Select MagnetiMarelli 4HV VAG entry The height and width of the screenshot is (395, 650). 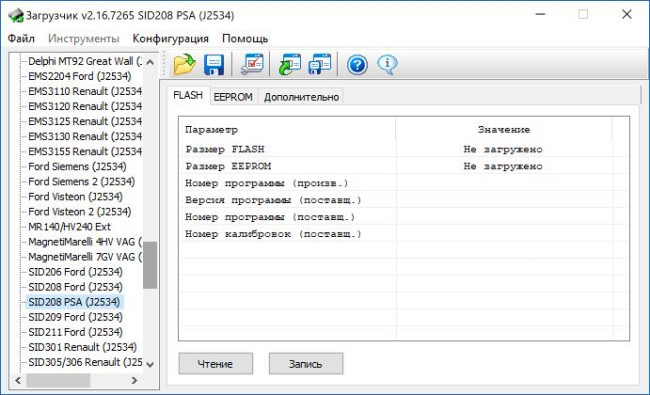pyautogui.click(x=85, y=242)
